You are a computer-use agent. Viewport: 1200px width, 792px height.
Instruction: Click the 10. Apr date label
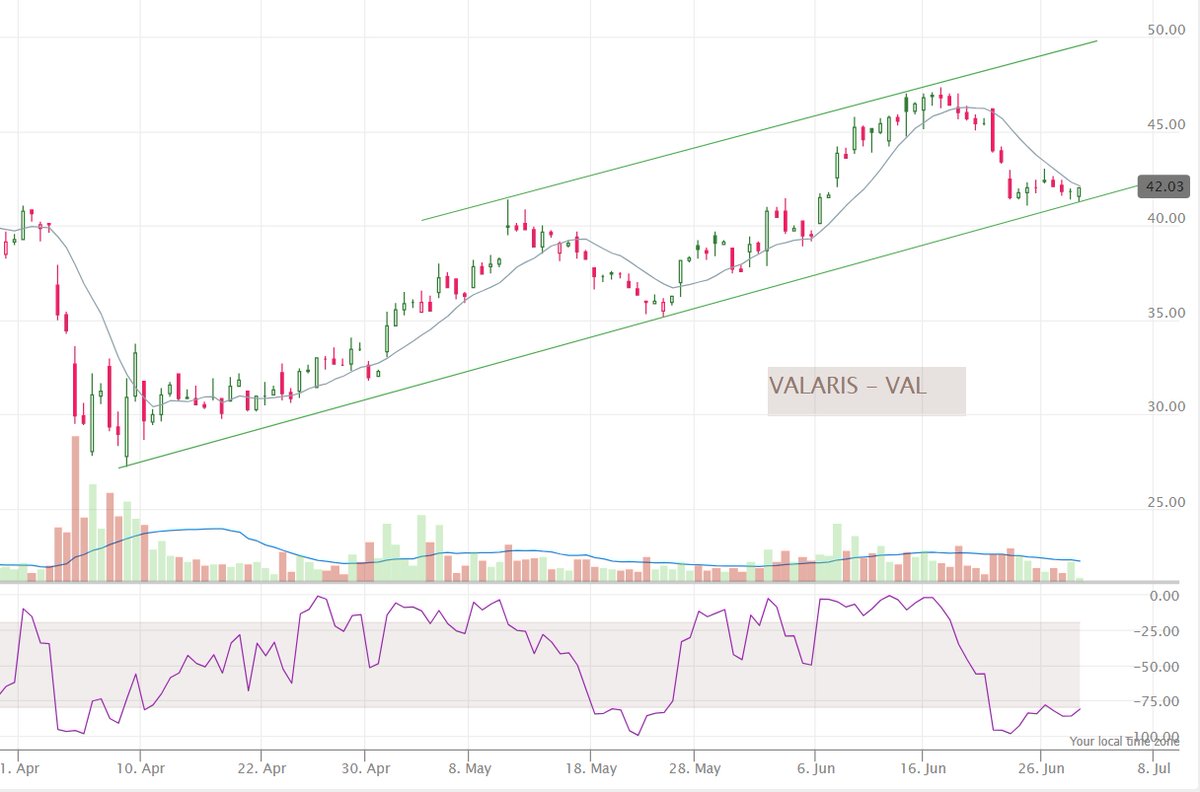pos(141,770)
